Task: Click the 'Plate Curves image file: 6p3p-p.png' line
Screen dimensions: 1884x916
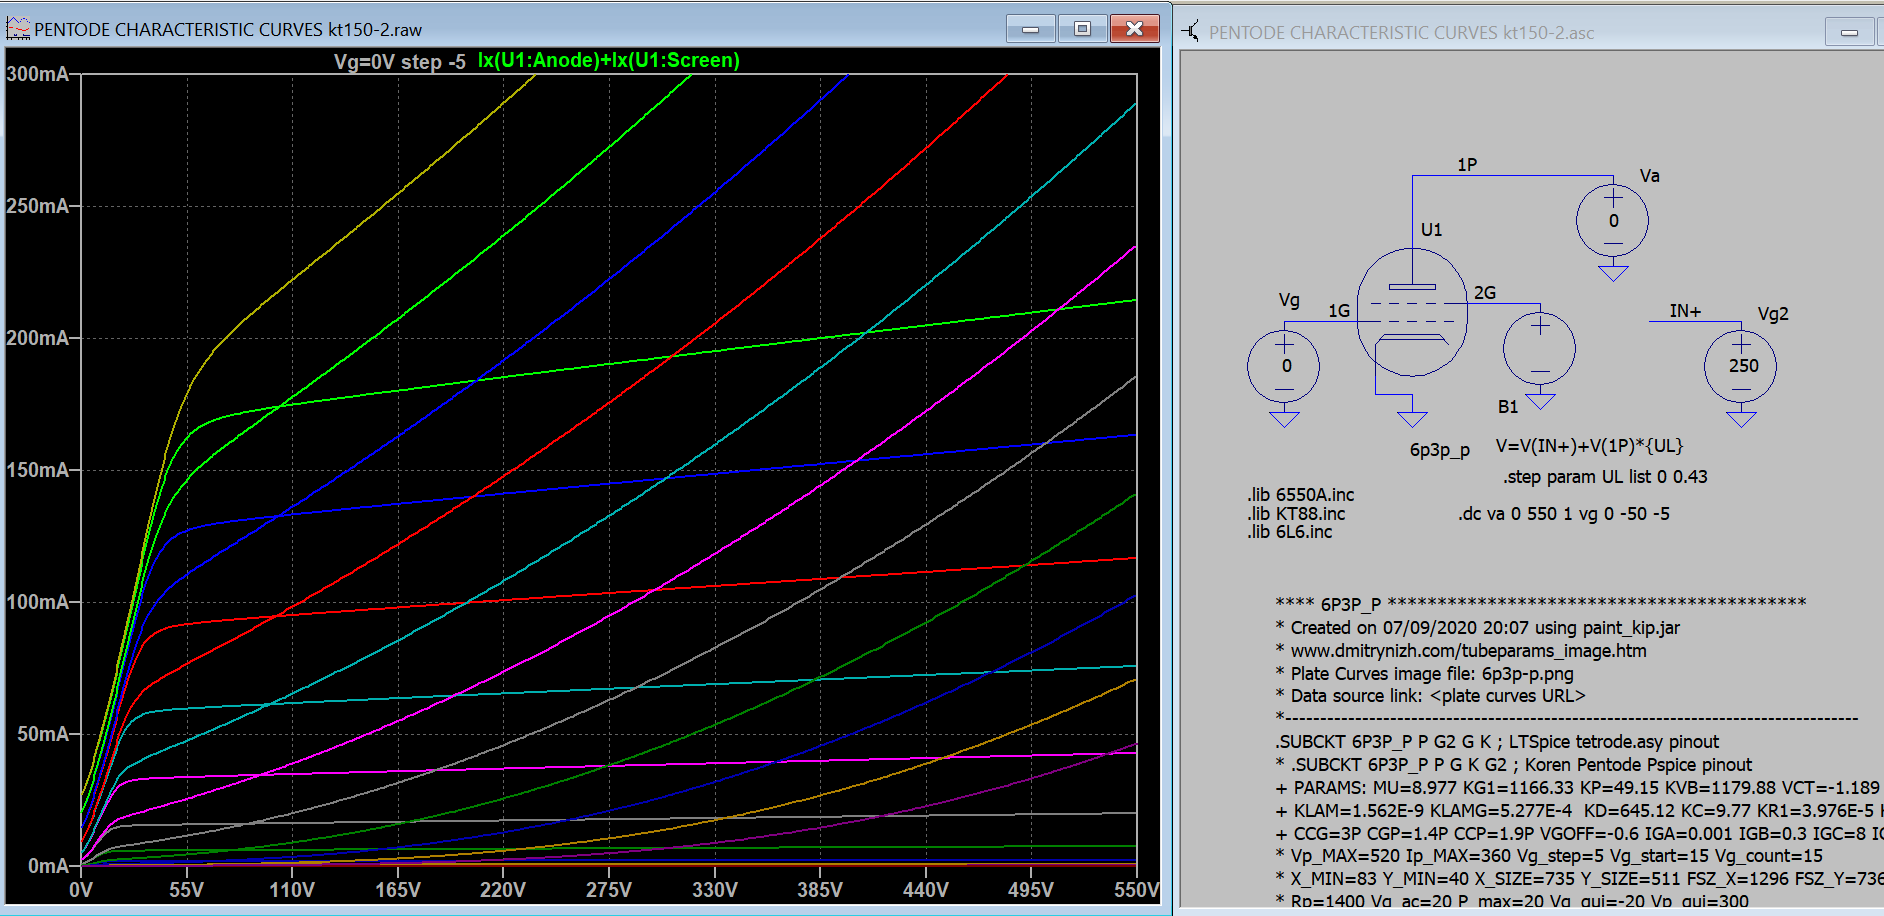Action: point(1425,674)
